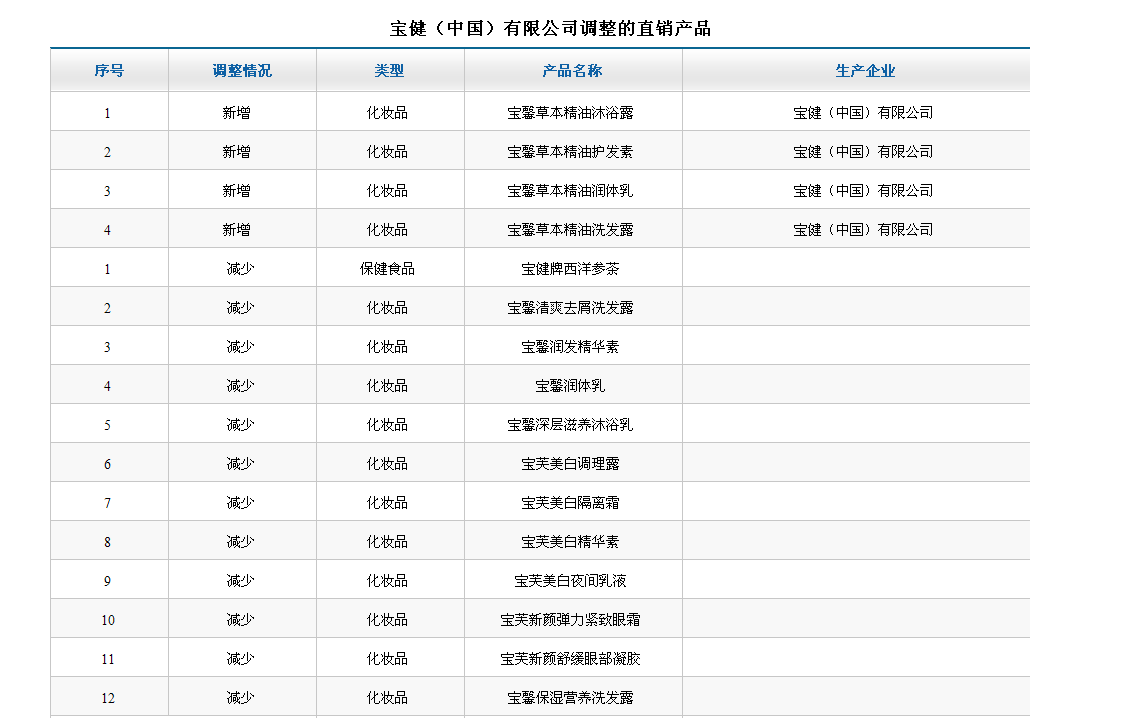Select product name 宝馨草本精油护发素

click(x=570, y=152)
